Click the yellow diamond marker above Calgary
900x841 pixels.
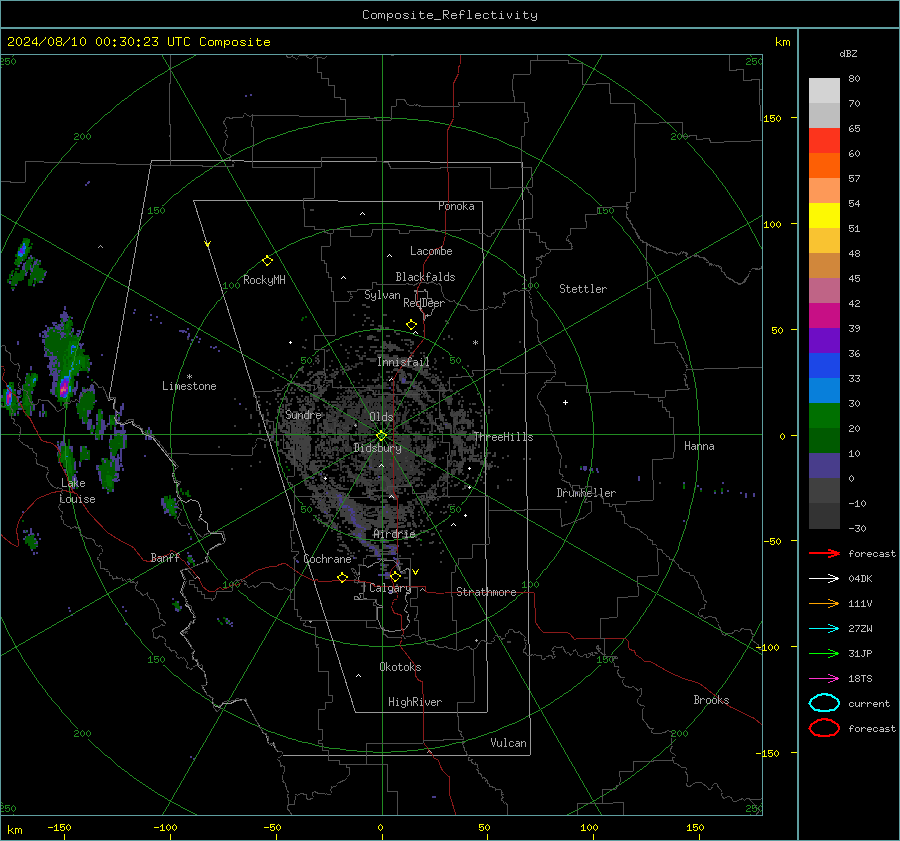pyautogui.click(x=395, y=576)
